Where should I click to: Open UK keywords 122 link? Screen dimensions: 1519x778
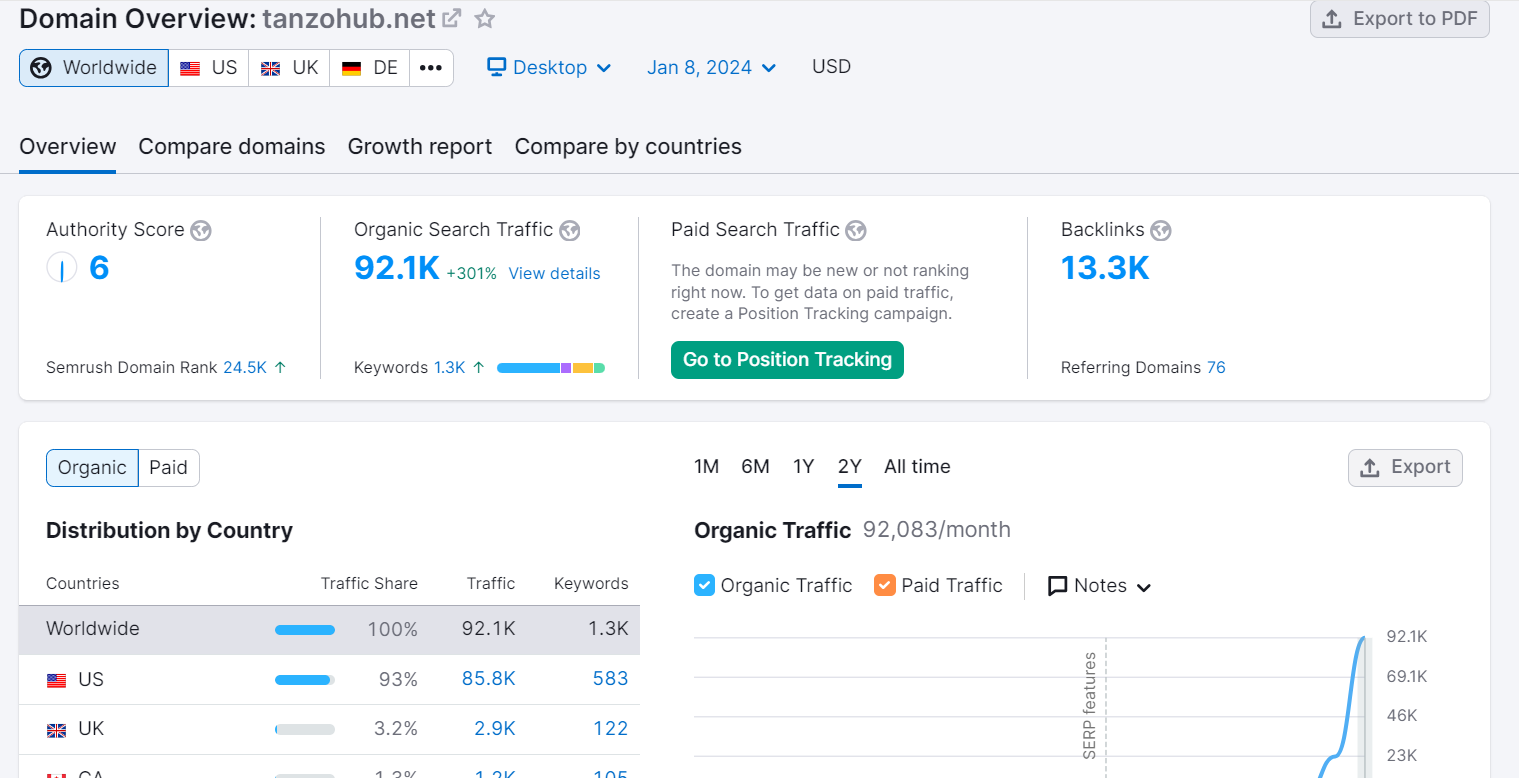610,729
